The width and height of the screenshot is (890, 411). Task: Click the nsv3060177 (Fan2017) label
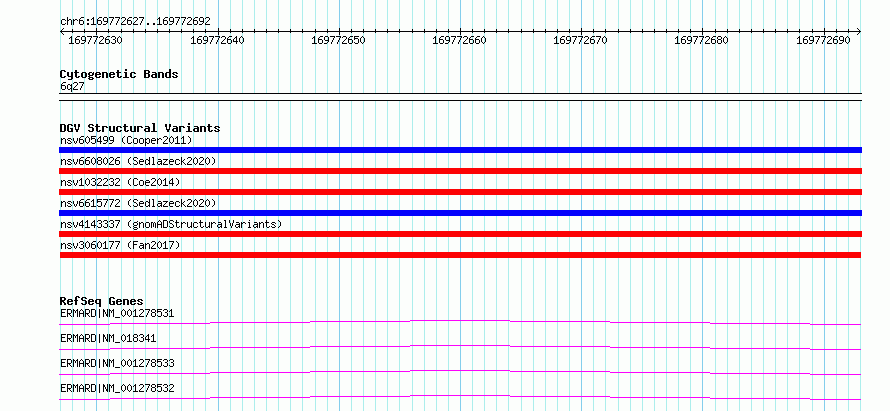tap(120, 245)
